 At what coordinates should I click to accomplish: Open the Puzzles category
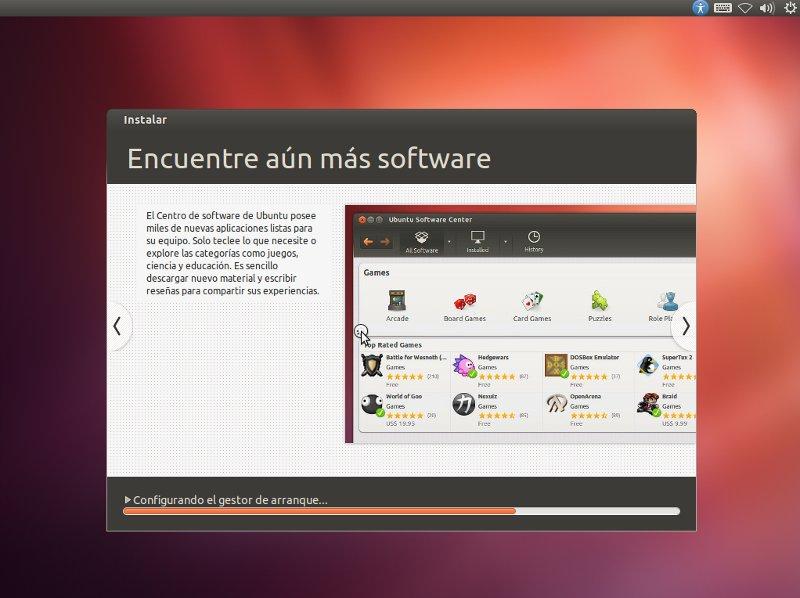point(600,299)
